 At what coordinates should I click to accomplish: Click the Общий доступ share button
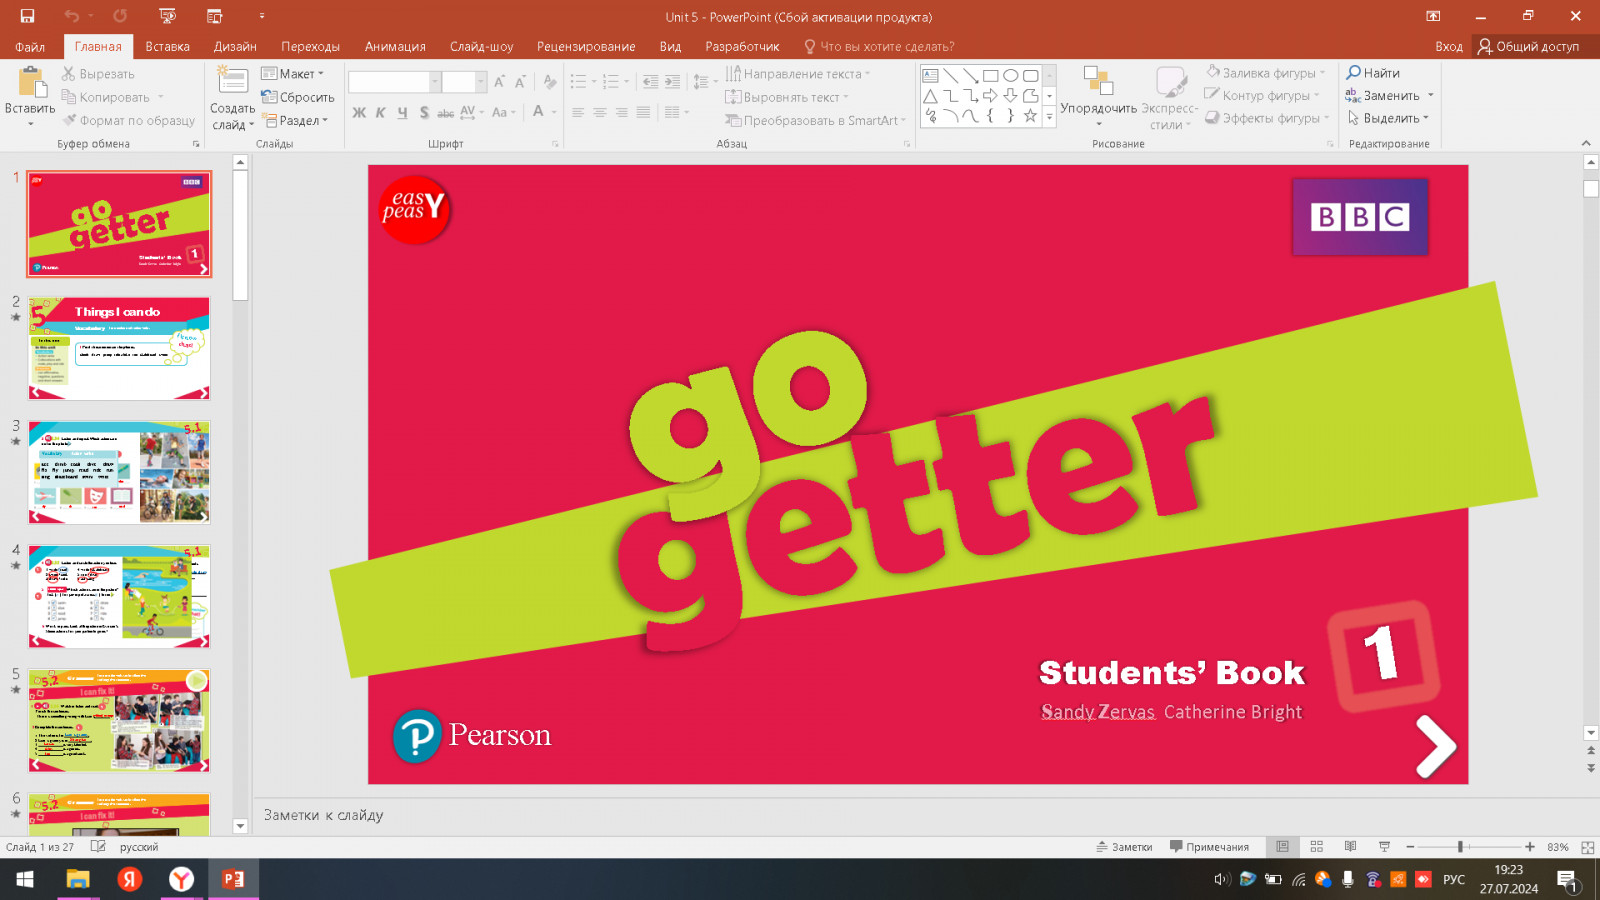[x=1528, y=46]
